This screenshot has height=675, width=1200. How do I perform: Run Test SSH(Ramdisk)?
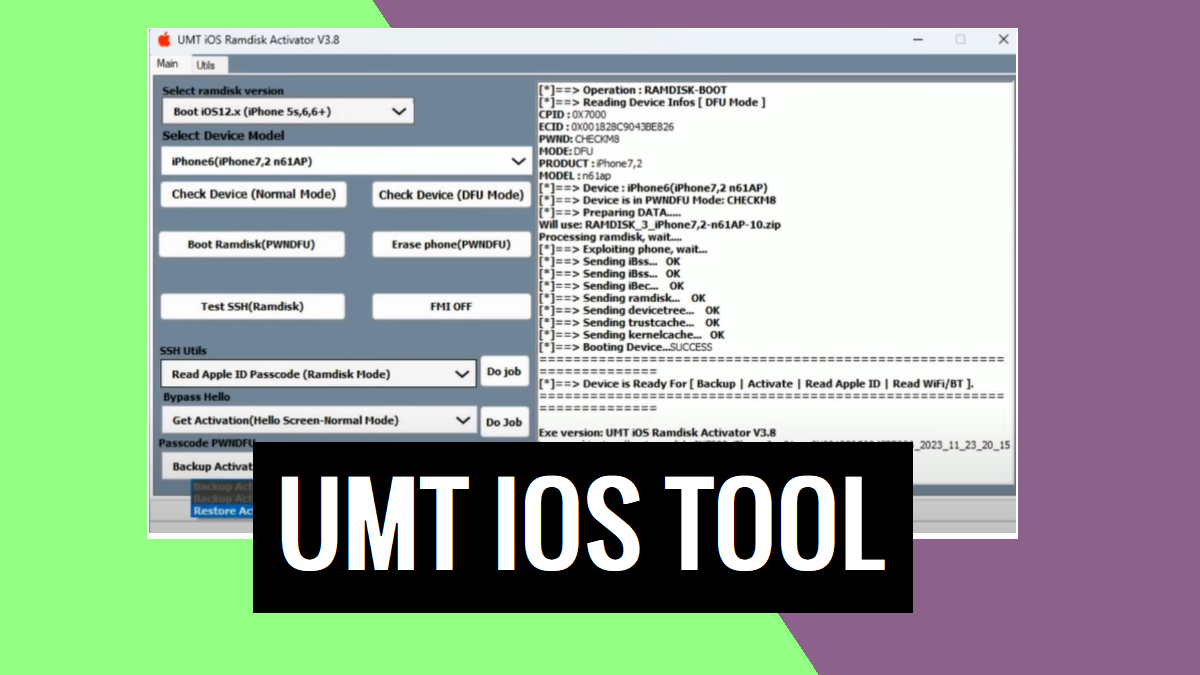pos(252,306)
